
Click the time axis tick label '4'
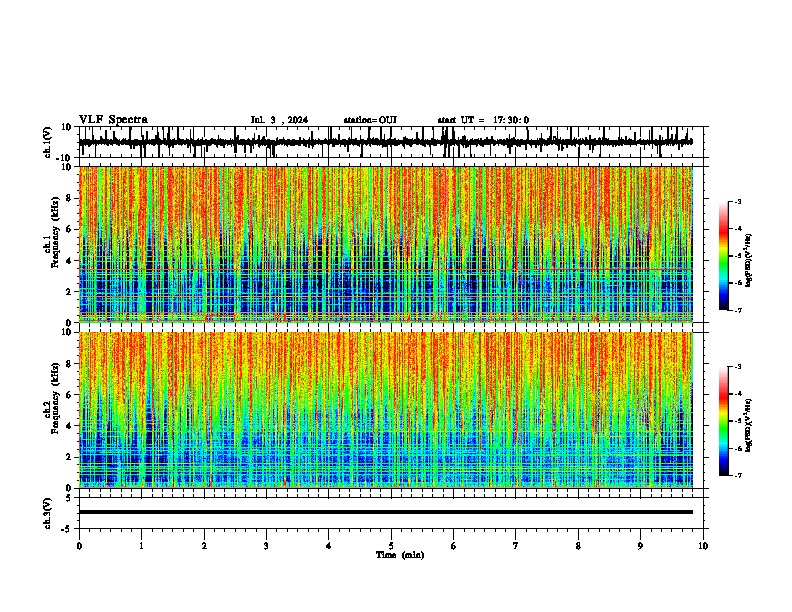(329, 546)
